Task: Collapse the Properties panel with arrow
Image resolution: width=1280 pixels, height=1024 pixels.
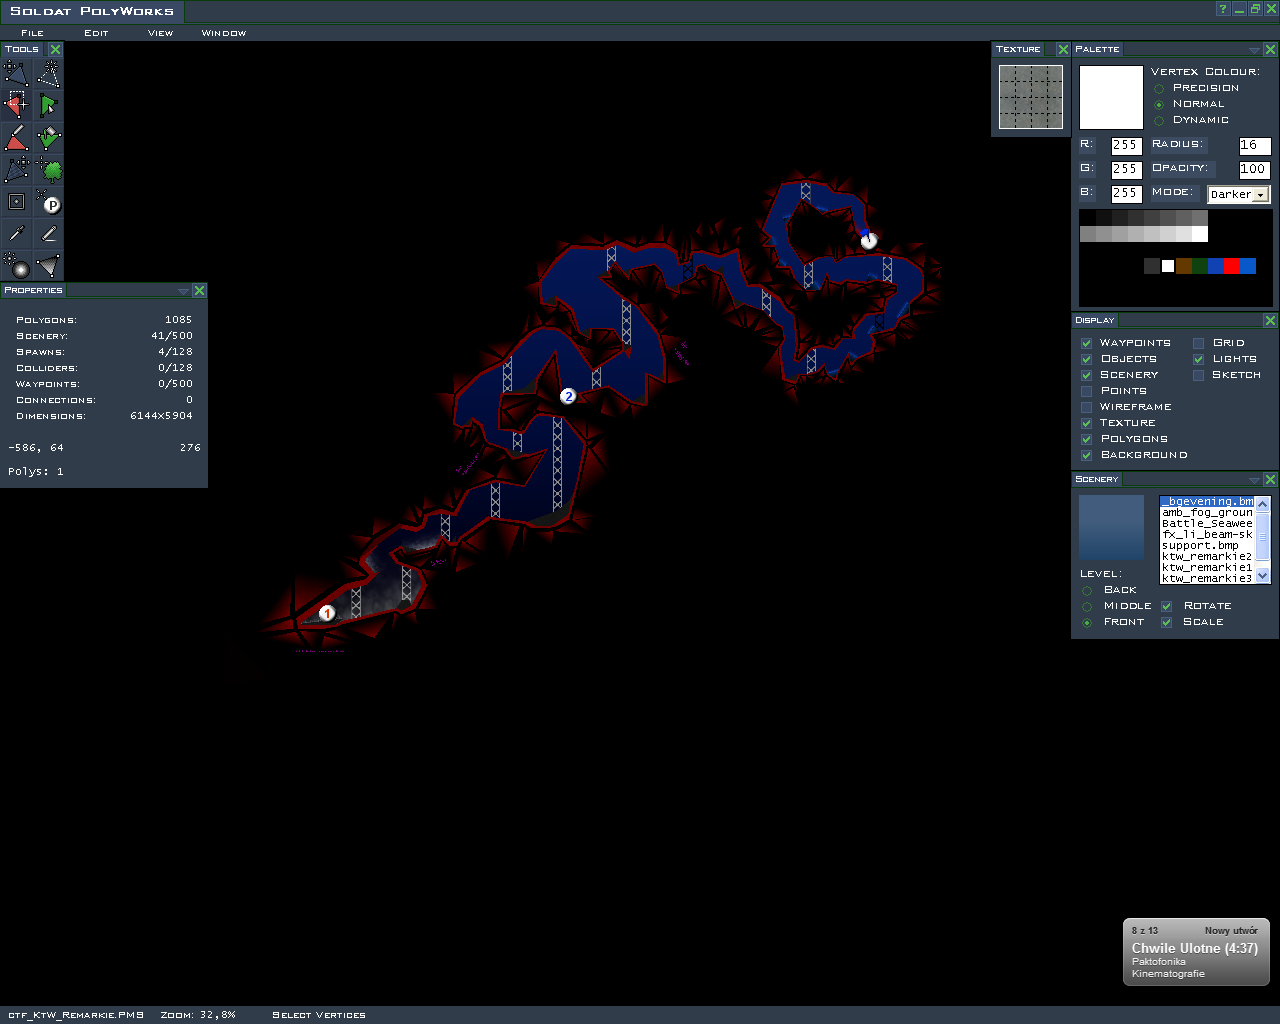Action: coord(183,291)
